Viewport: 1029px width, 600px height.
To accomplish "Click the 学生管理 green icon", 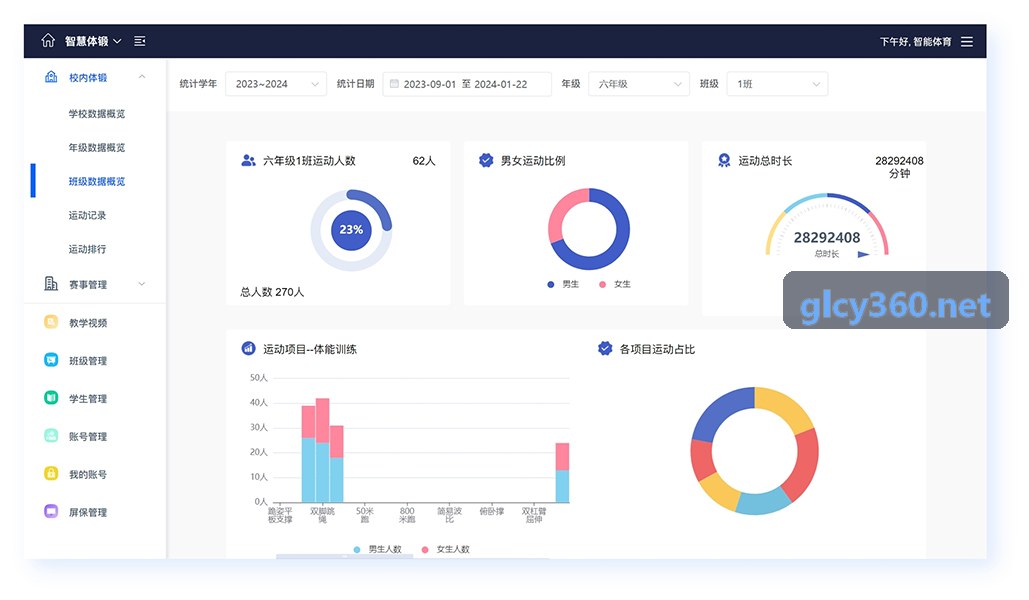I will click(51, 398).
